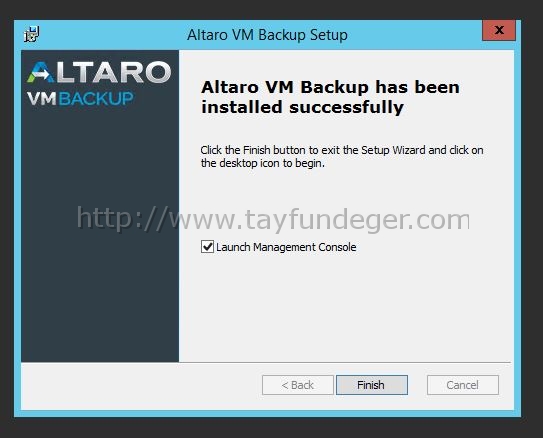Screen dimensions: 543x438
Task: Click the horizontal separator line above the buttons
Action: [x=266, y=363]
